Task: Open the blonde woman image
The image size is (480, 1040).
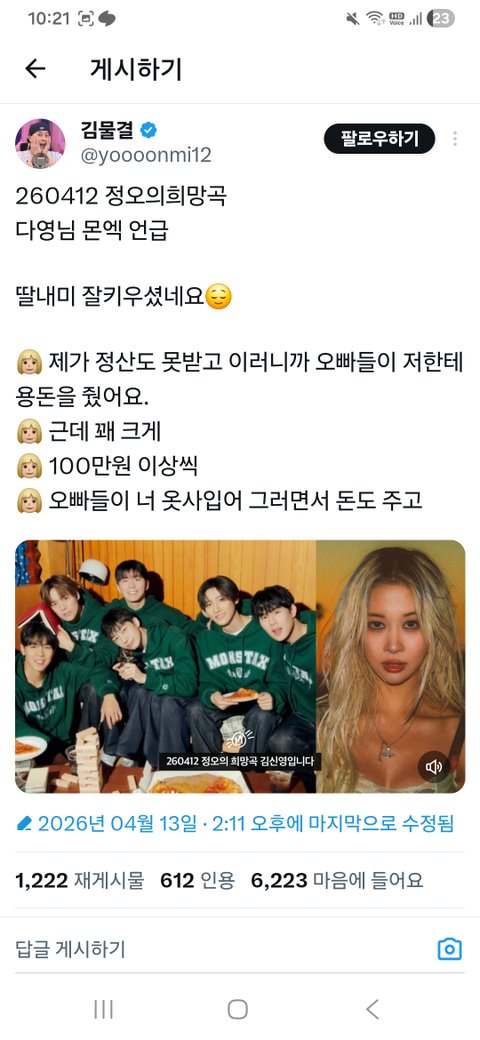Action: (x=390, y=667)
